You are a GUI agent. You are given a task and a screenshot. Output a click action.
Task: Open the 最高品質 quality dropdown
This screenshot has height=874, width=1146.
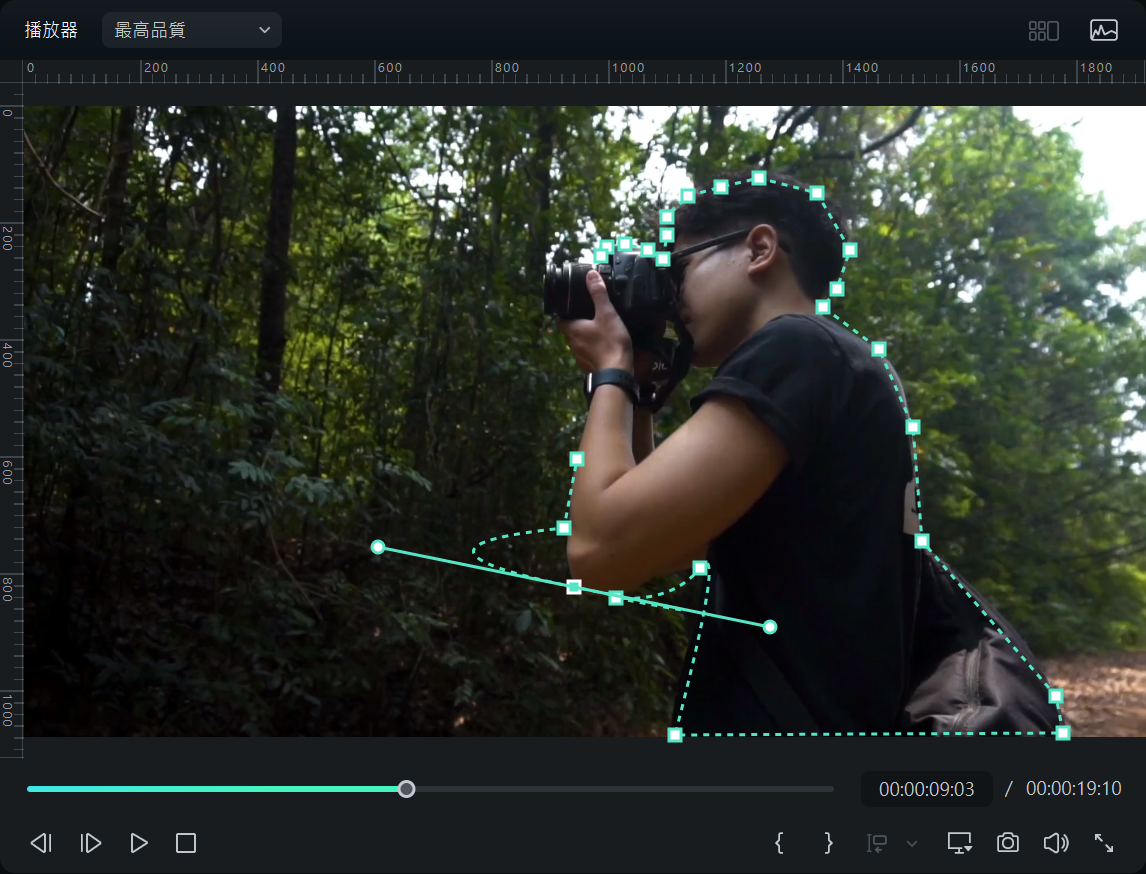point(191,30)
